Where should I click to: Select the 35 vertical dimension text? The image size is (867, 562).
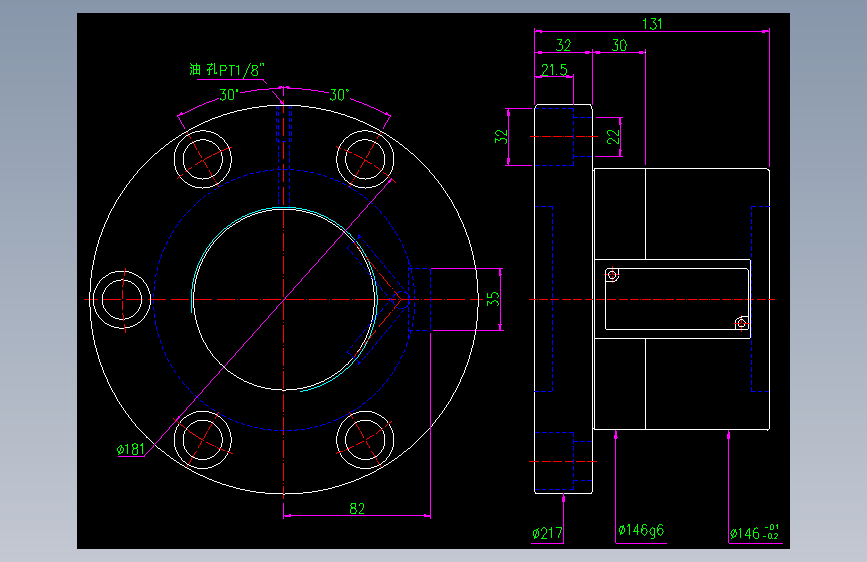click(493, 299)
